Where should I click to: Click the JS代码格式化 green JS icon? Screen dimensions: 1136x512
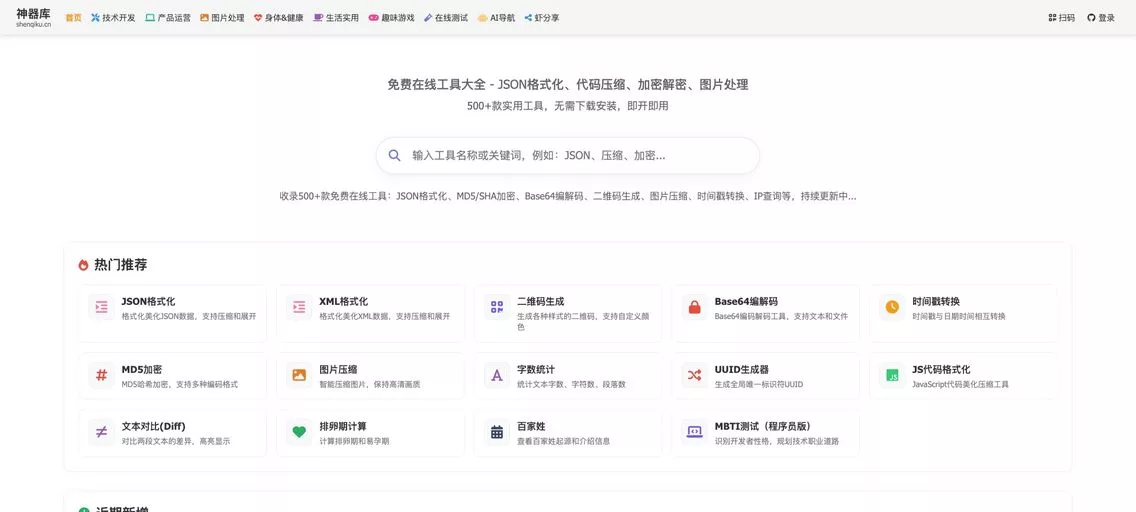tap(893, 375)
